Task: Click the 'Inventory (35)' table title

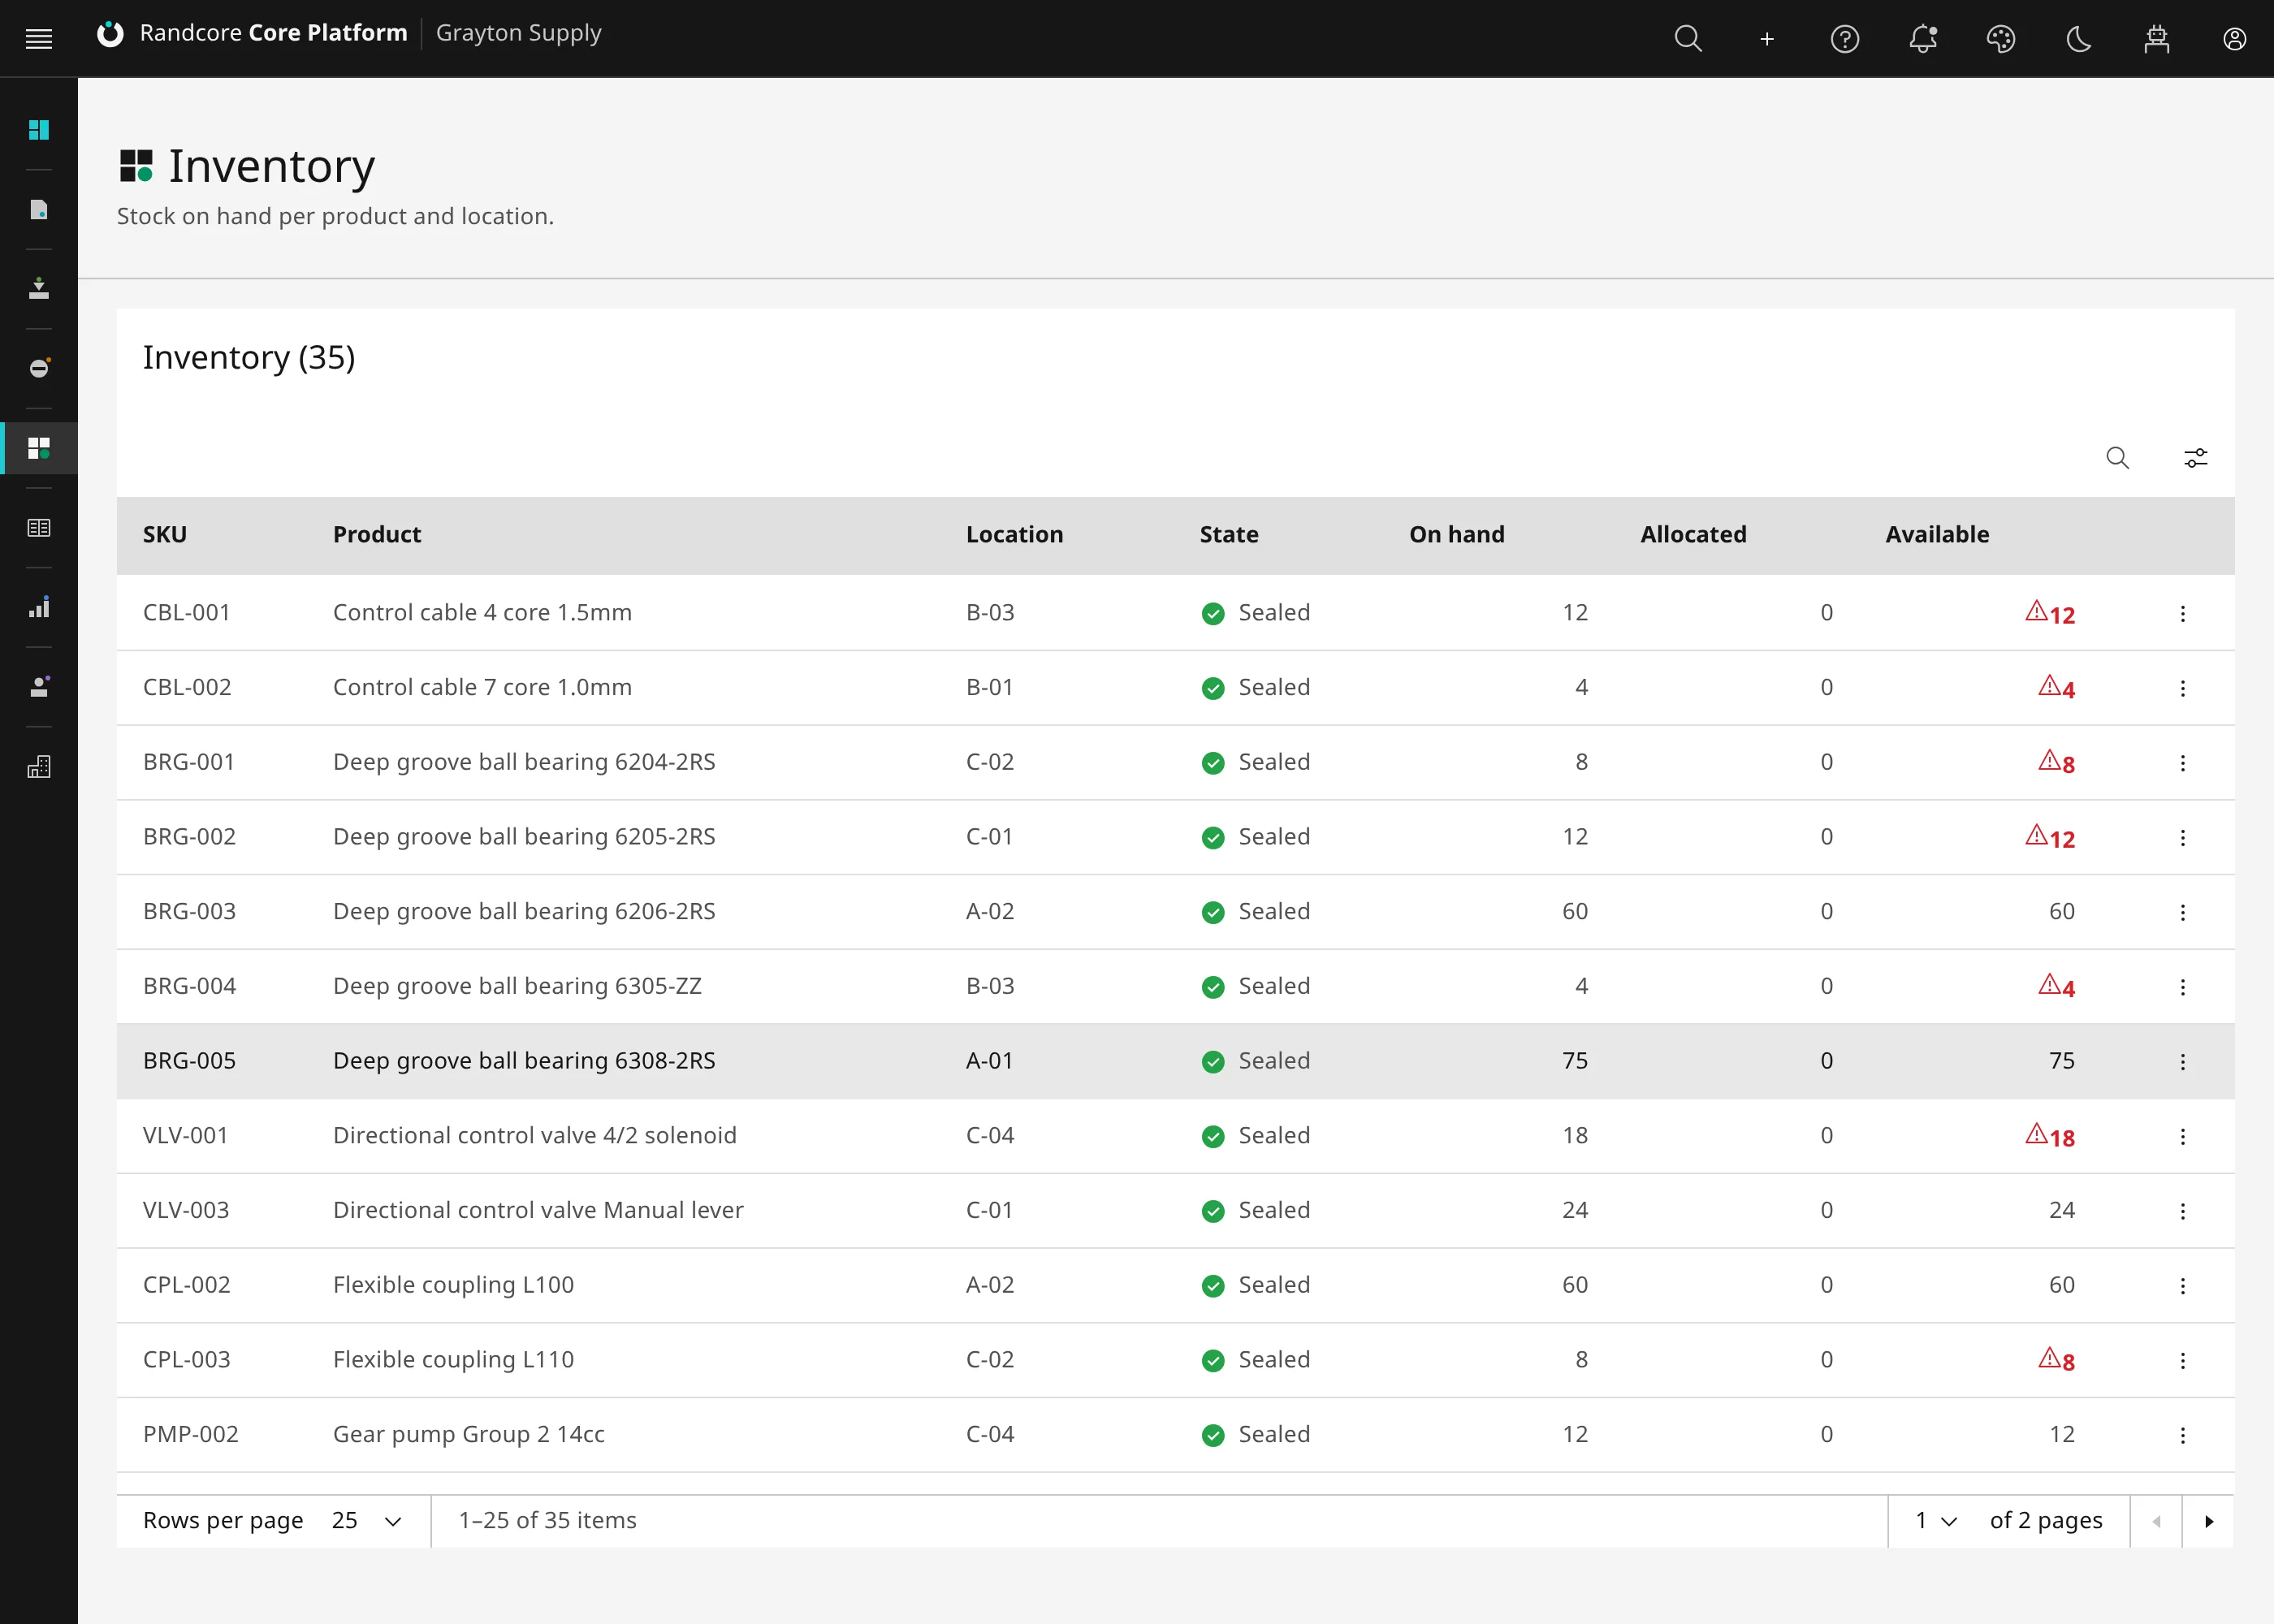Action: (249, 358)
